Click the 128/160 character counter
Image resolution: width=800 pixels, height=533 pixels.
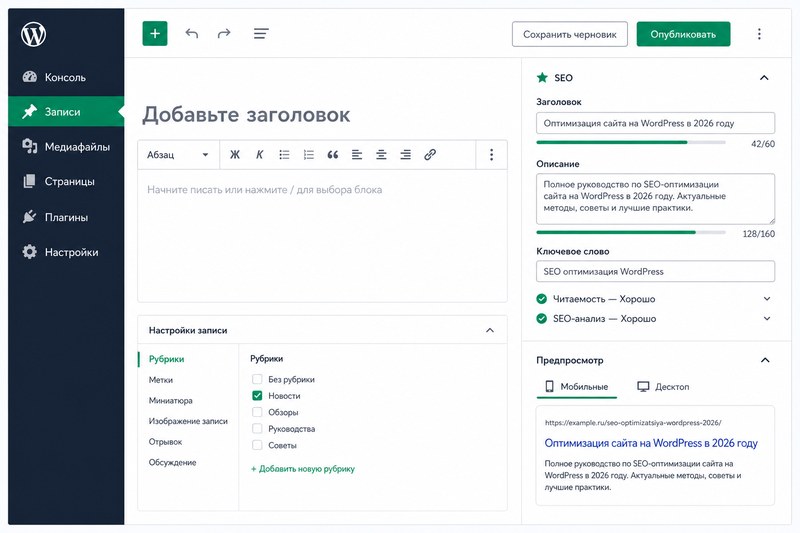point(759,234)
